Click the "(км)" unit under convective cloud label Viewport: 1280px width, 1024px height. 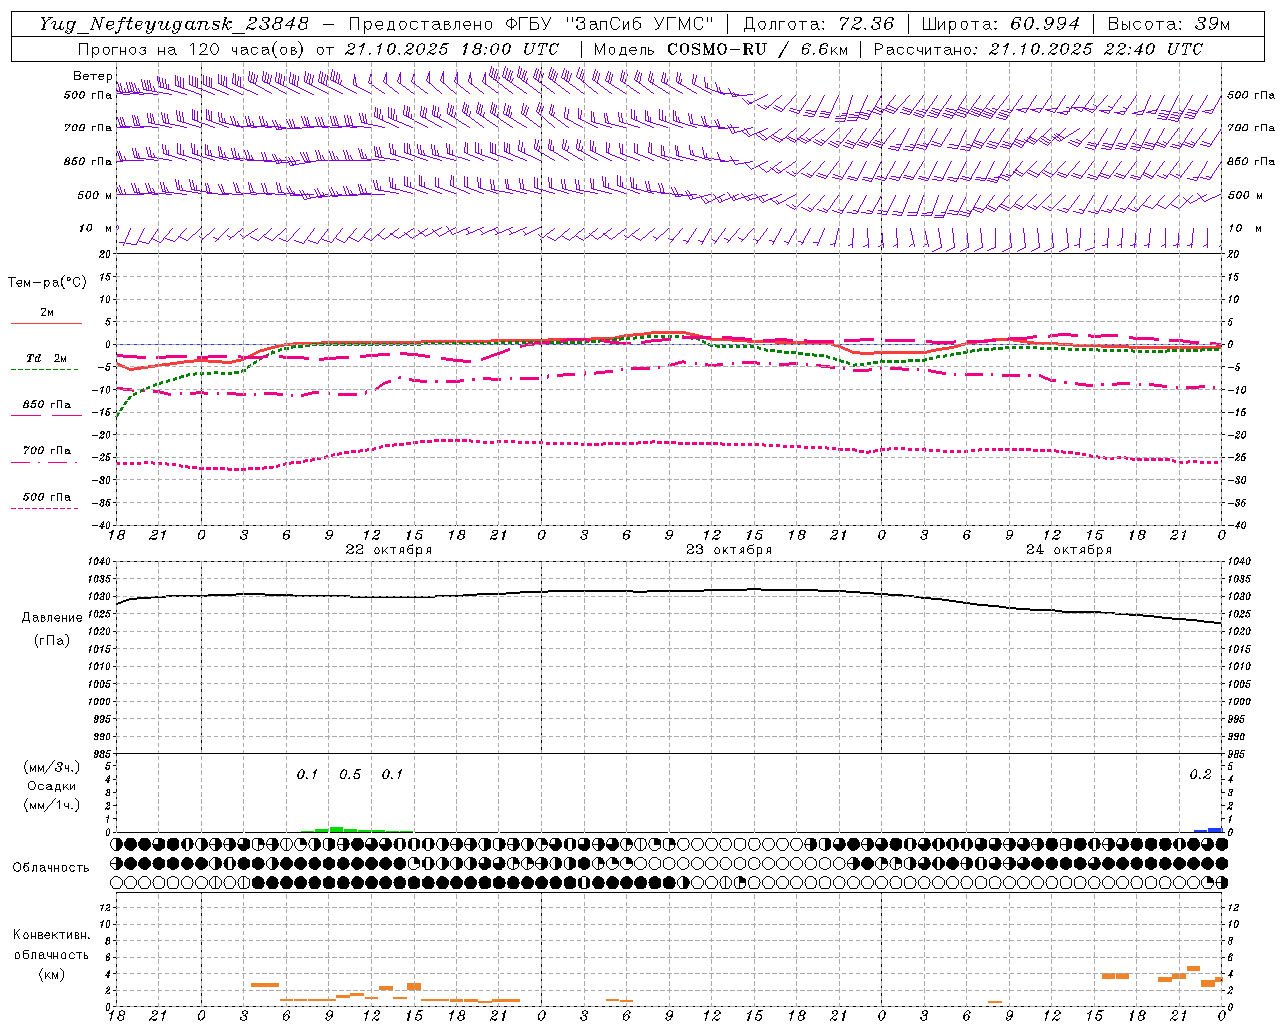(x=51, y=974)
